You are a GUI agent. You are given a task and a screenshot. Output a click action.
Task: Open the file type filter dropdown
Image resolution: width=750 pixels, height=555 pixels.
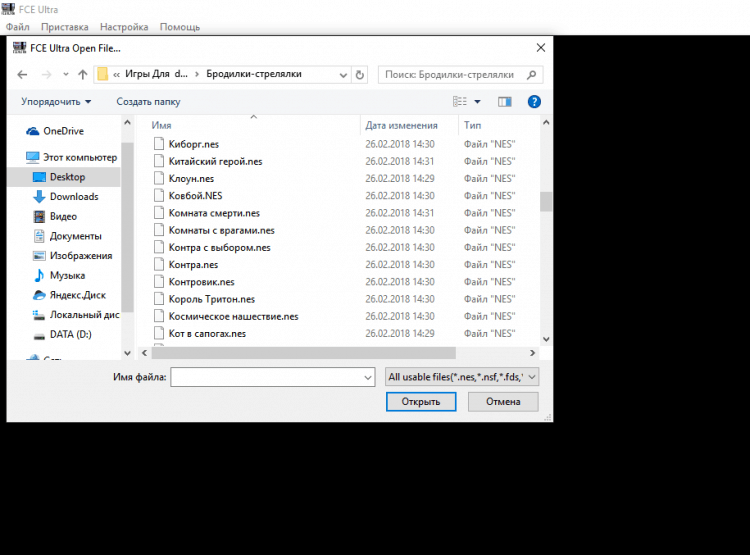tap(462, 377)
